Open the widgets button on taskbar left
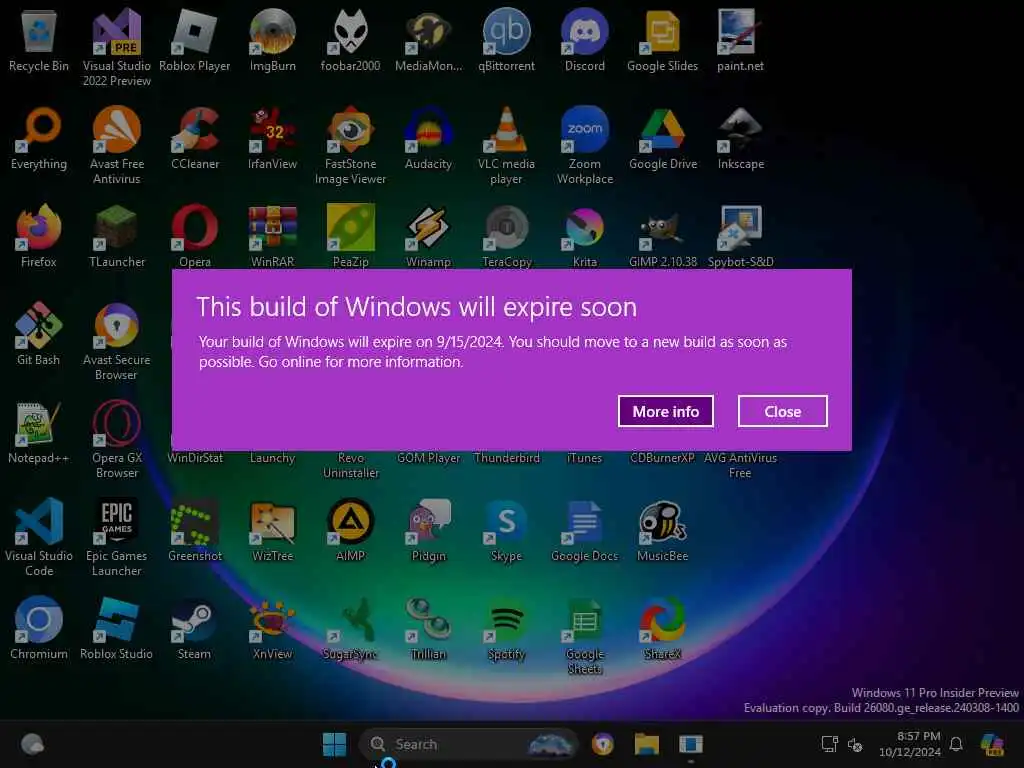 coord(32,744)
